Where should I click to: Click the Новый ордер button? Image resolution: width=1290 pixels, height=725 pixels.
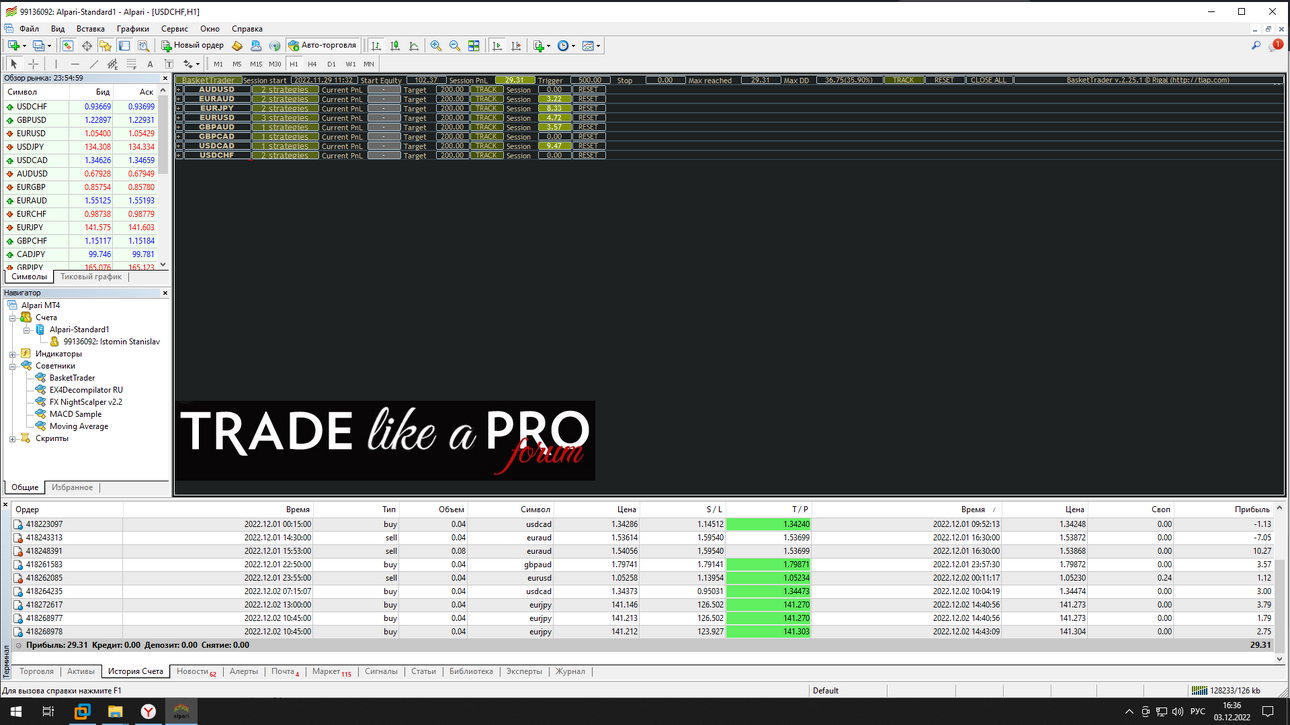(193, 45)
